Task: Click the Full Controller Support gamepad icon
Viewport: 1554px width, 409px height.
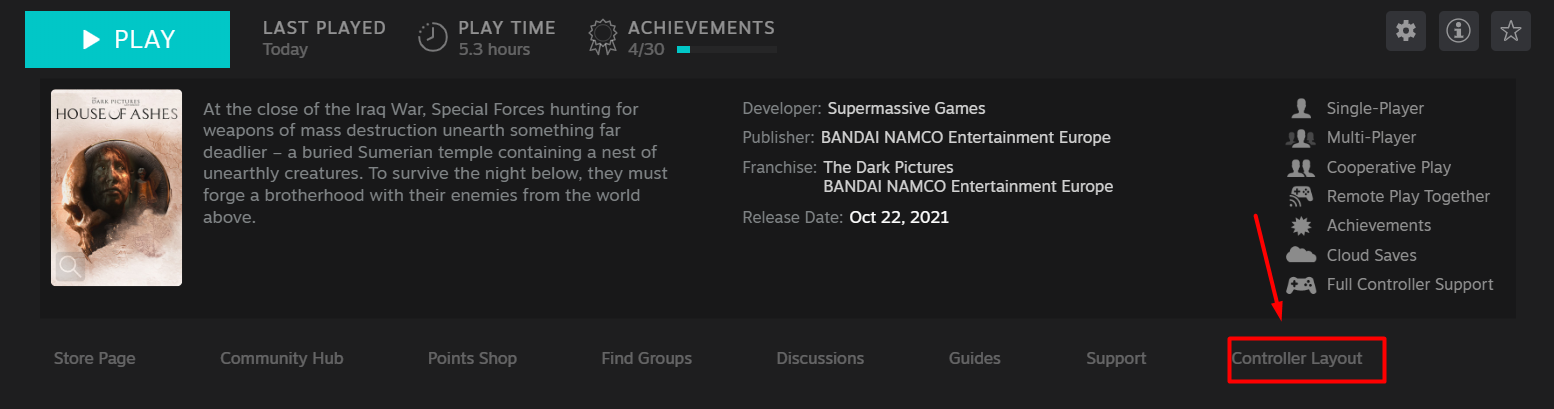Action: coord(1300,285)
